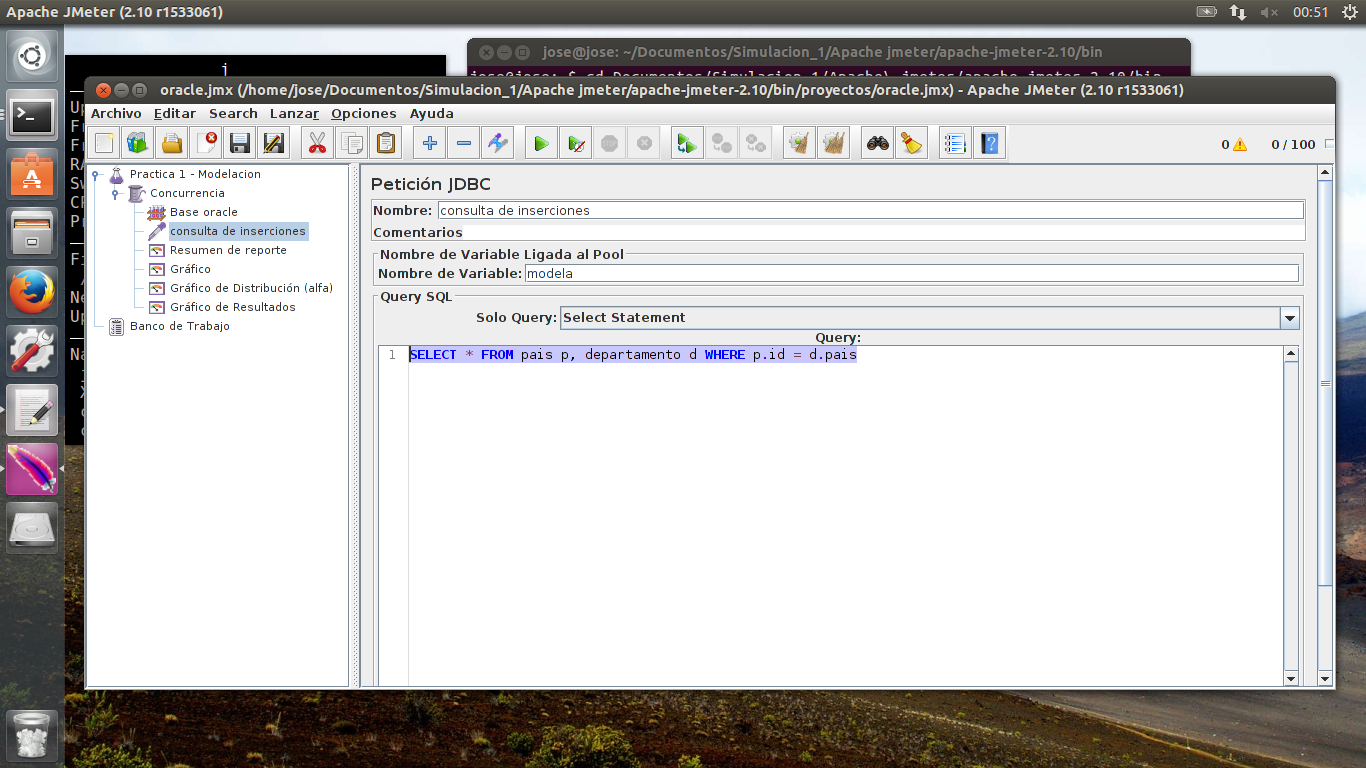This screenshot has height=768, width=1366.
Task: Click the warning triangle error counter
Action: 1240,144
